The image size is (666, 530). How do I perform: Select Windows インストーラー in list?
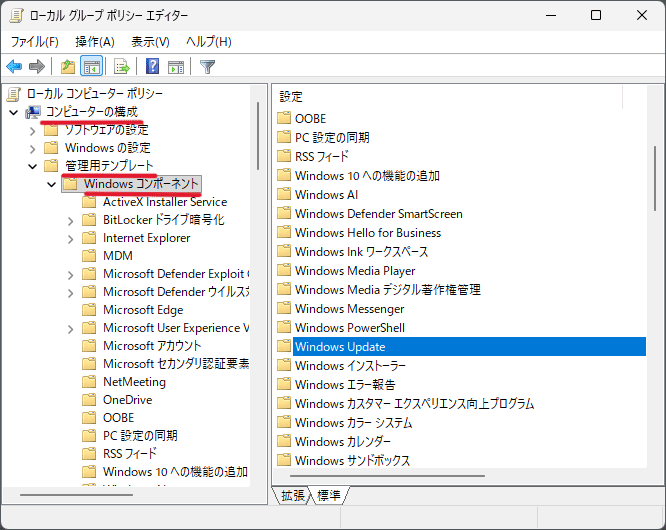point(350,366)
